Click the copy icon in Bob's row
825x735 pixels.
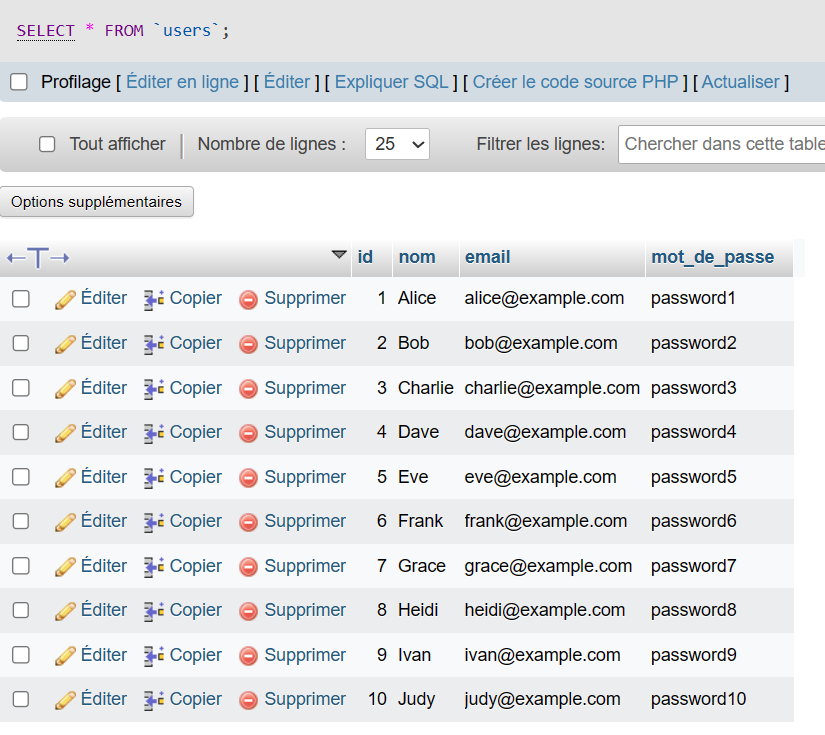154,344
